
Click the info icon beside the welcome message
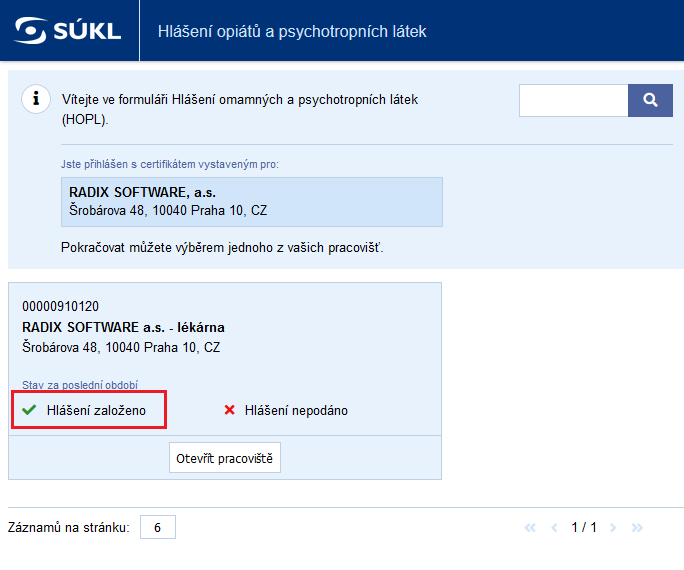[x=37, y=98]
